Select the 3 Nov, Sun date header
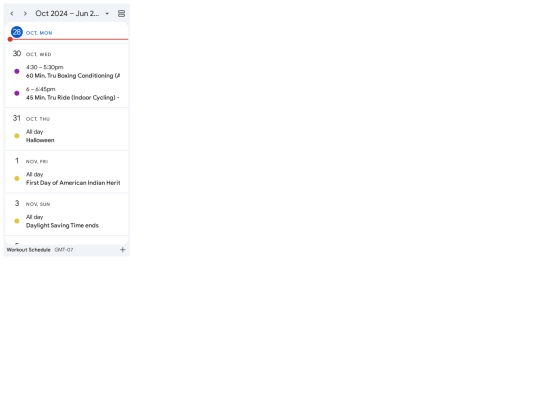The width and height of the screenshot is (540, 405). (x=32, y=204)
